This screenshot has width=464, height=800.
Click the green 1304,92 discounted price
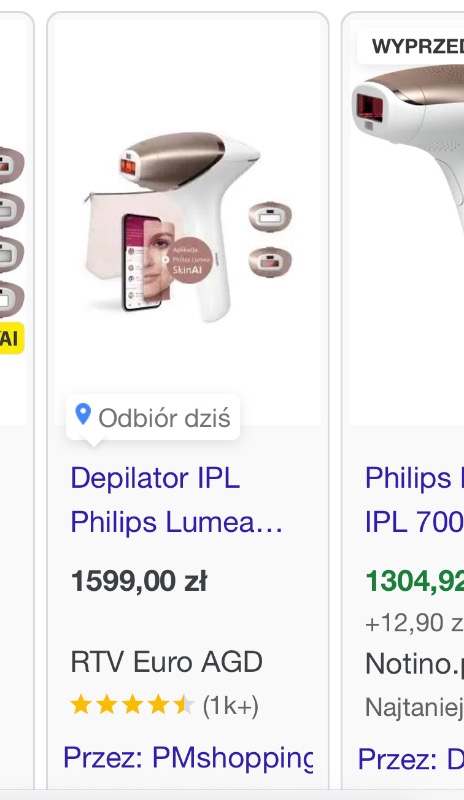pyautogui.click(x=414, y=581)
